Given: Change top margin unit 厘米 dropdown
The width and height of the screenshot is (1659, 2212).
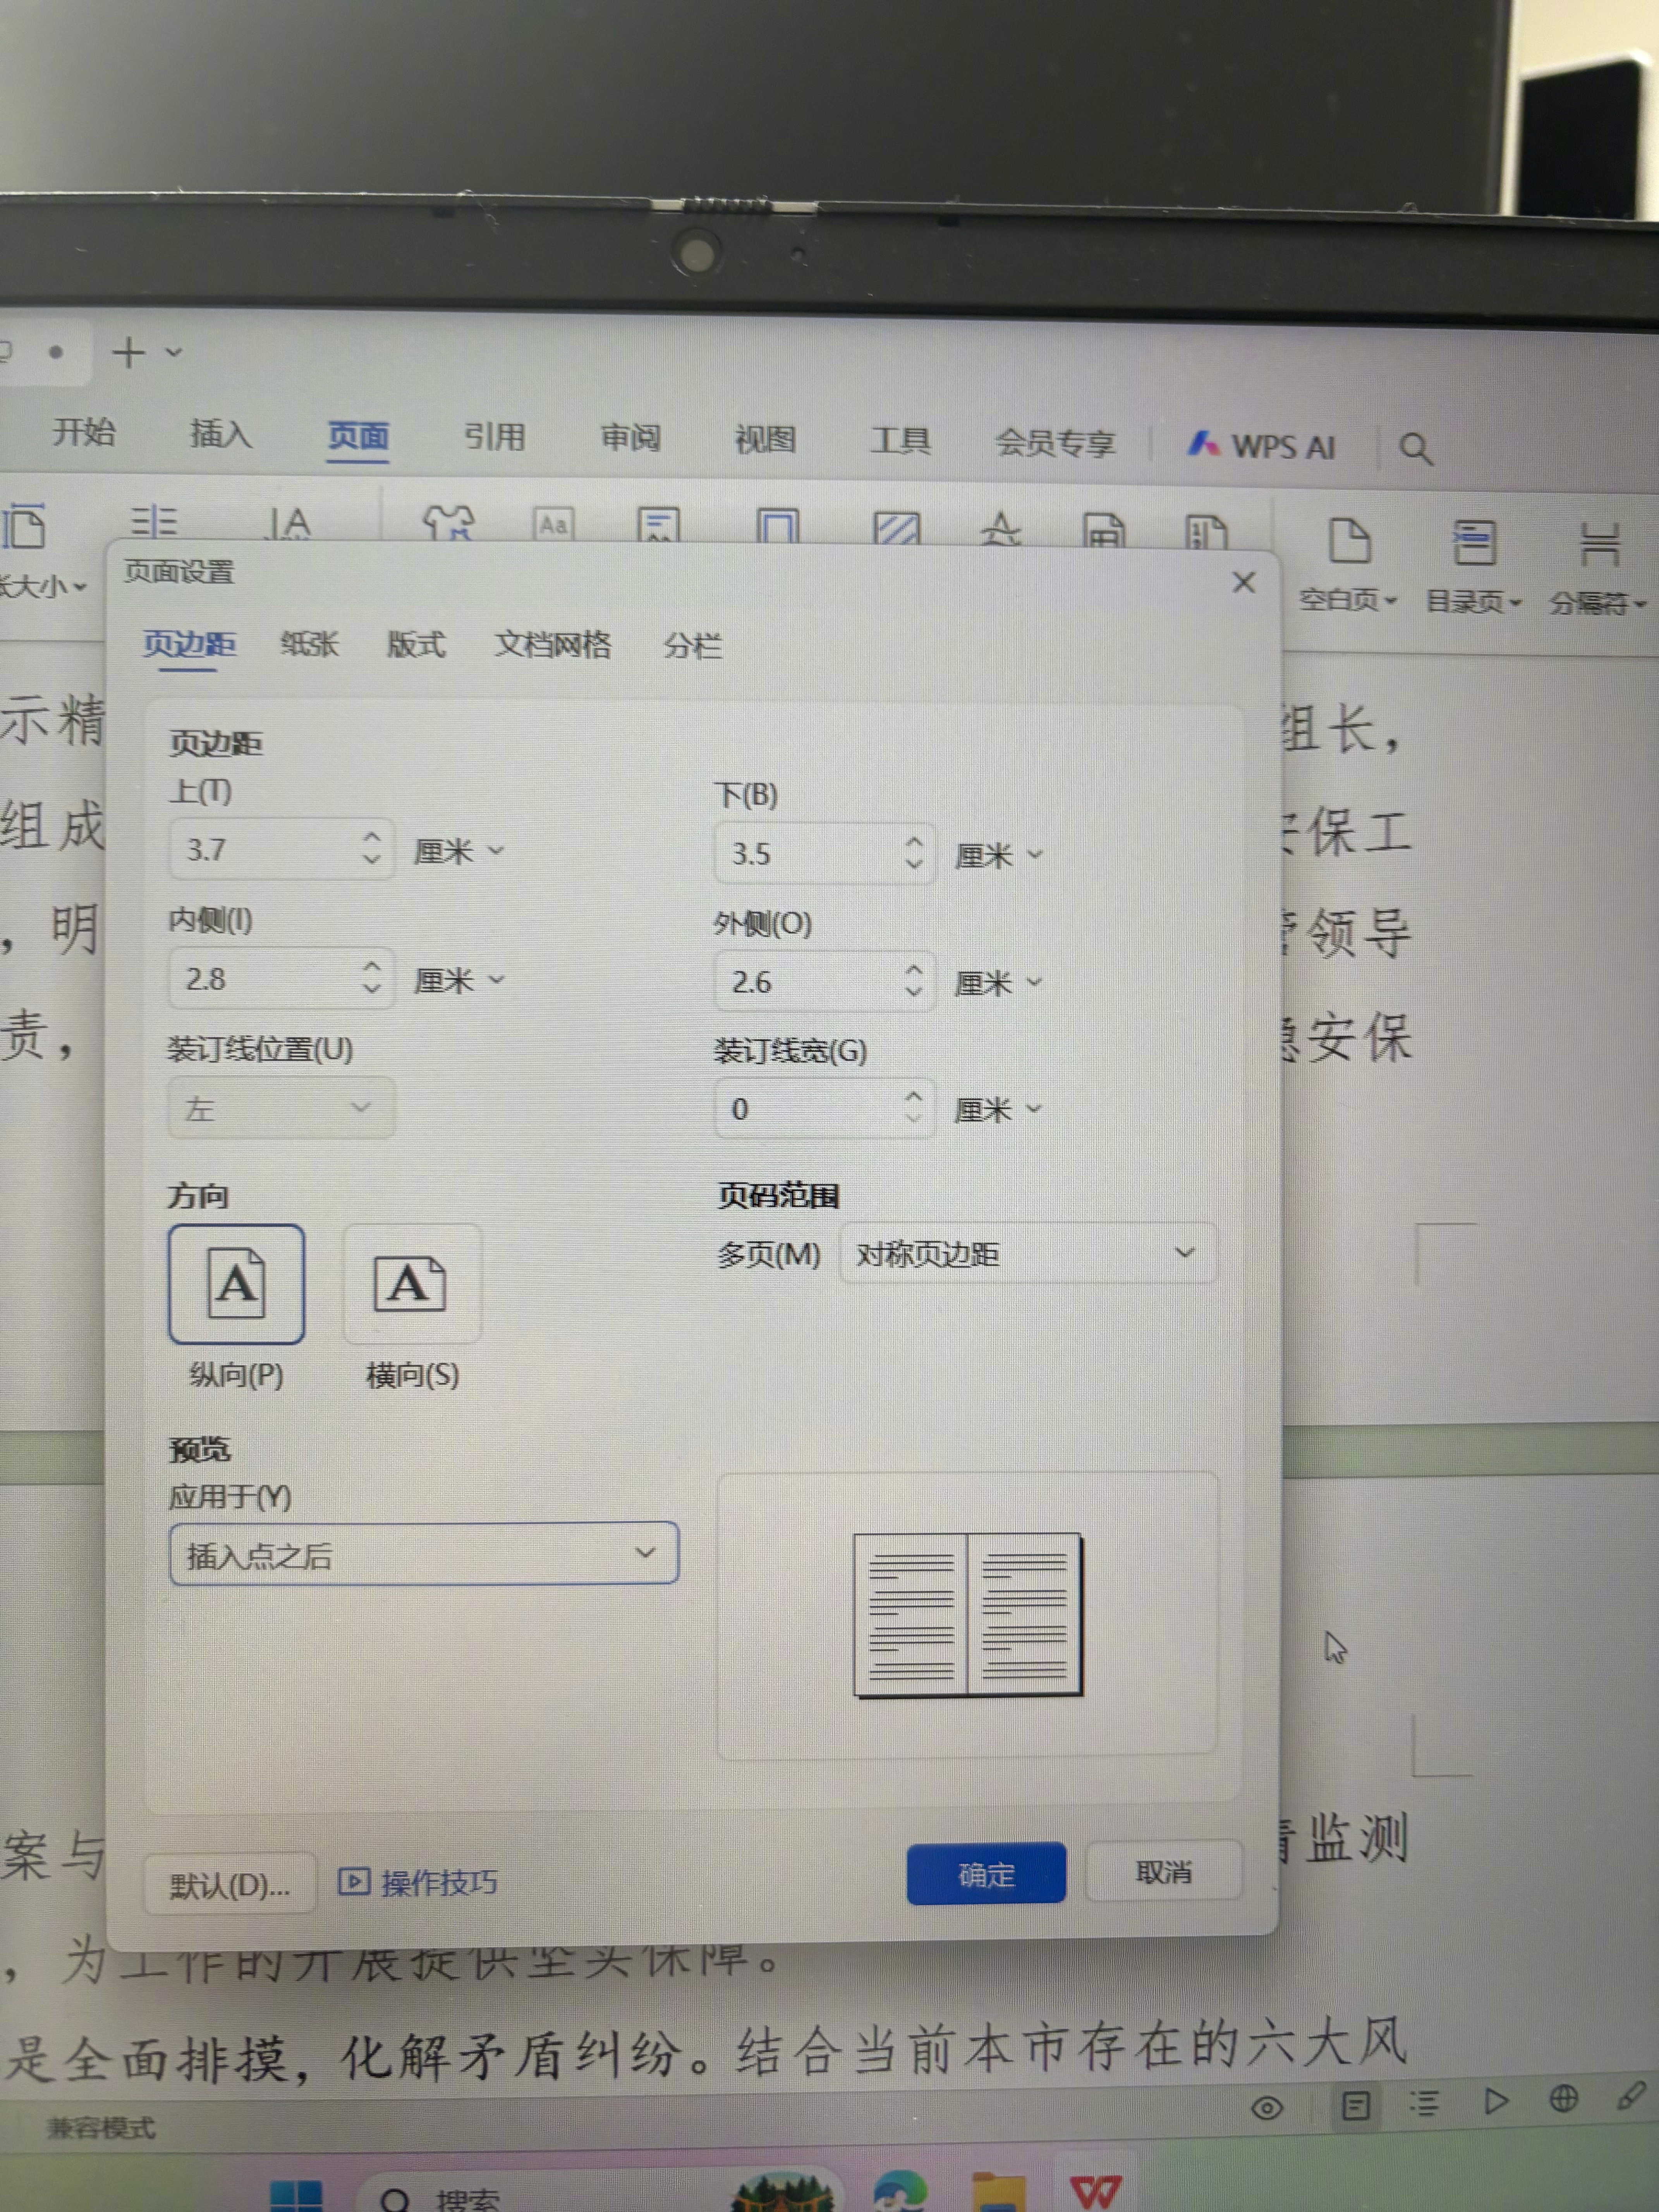Looking at the screenshot, I should coord(459,852).
